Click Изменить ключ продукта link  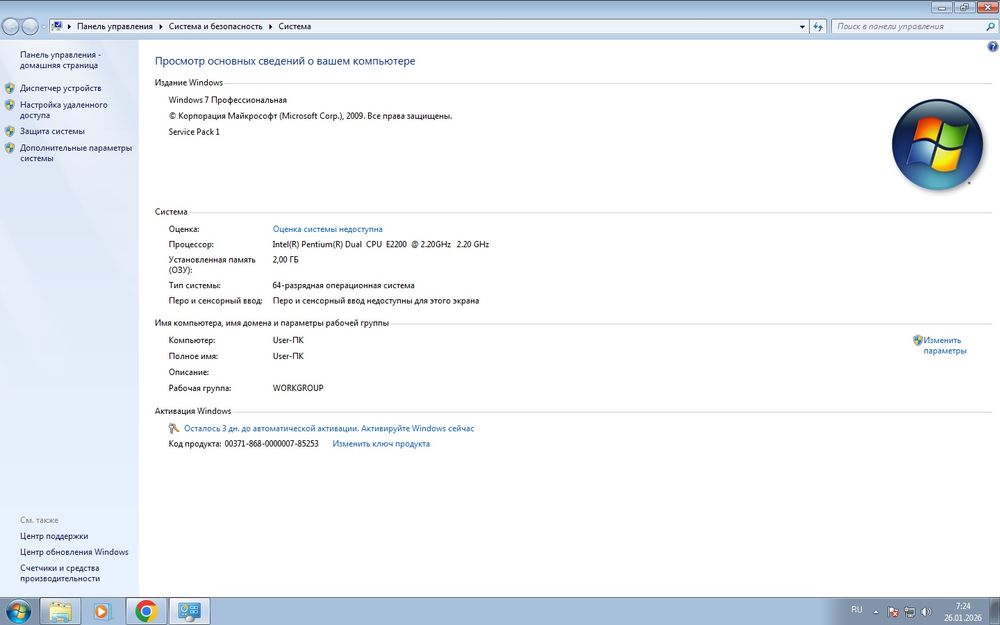coord(381,444)
